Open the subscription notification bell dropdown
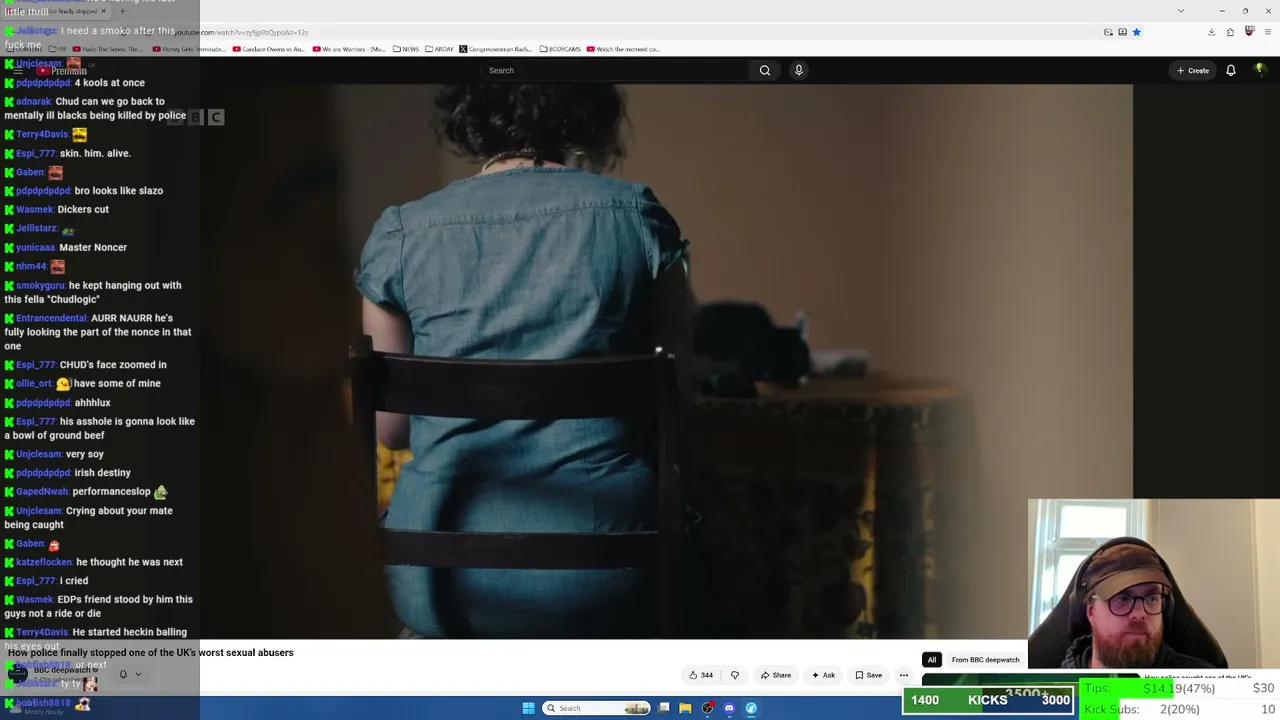Viewport: 1280px width, 720px height. coord(130,674)
